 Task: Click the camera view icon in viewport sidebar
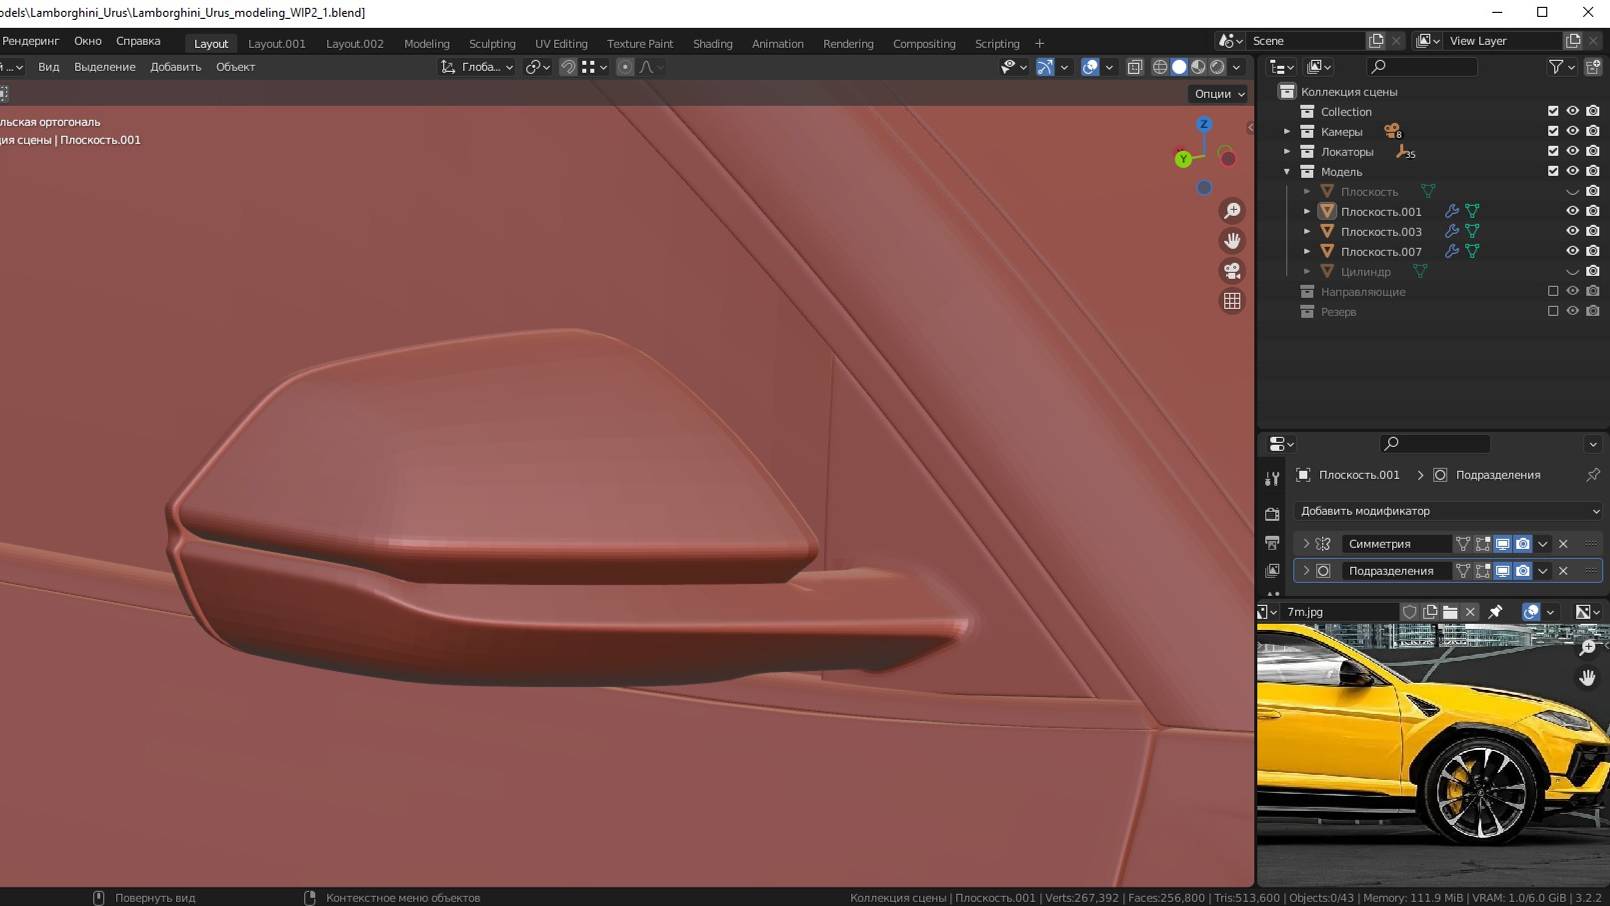(1232, 270)
